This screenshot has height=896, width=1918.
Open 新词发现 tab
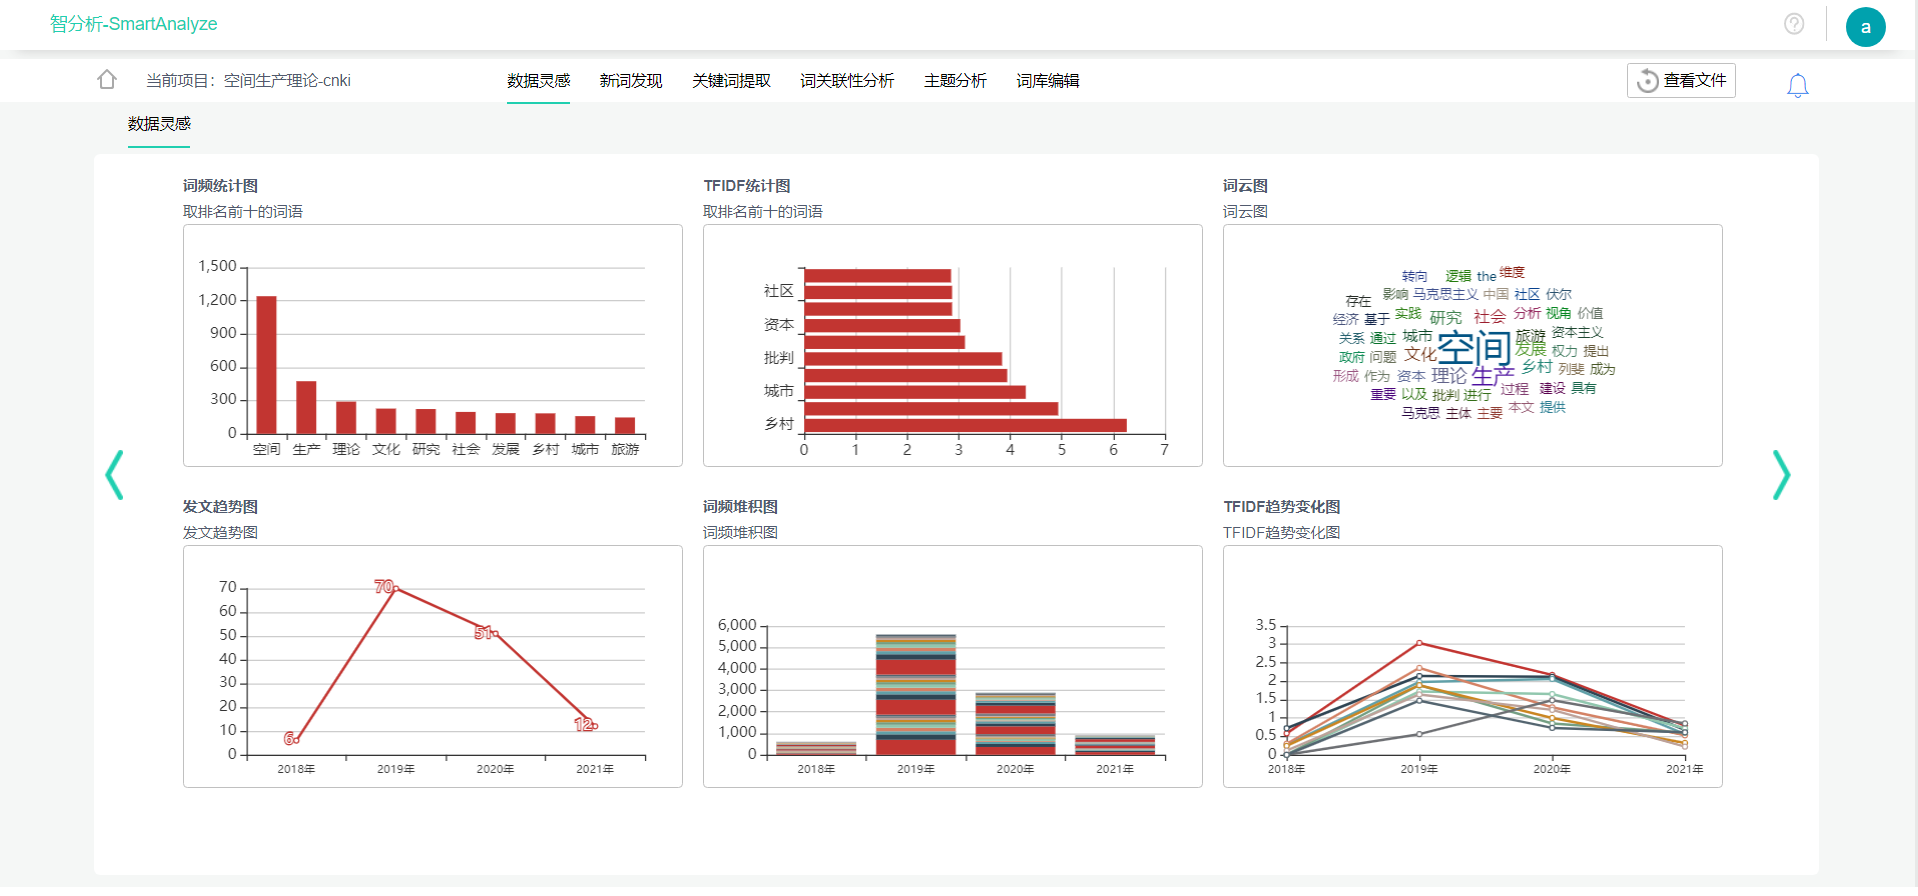pos(630,81)
